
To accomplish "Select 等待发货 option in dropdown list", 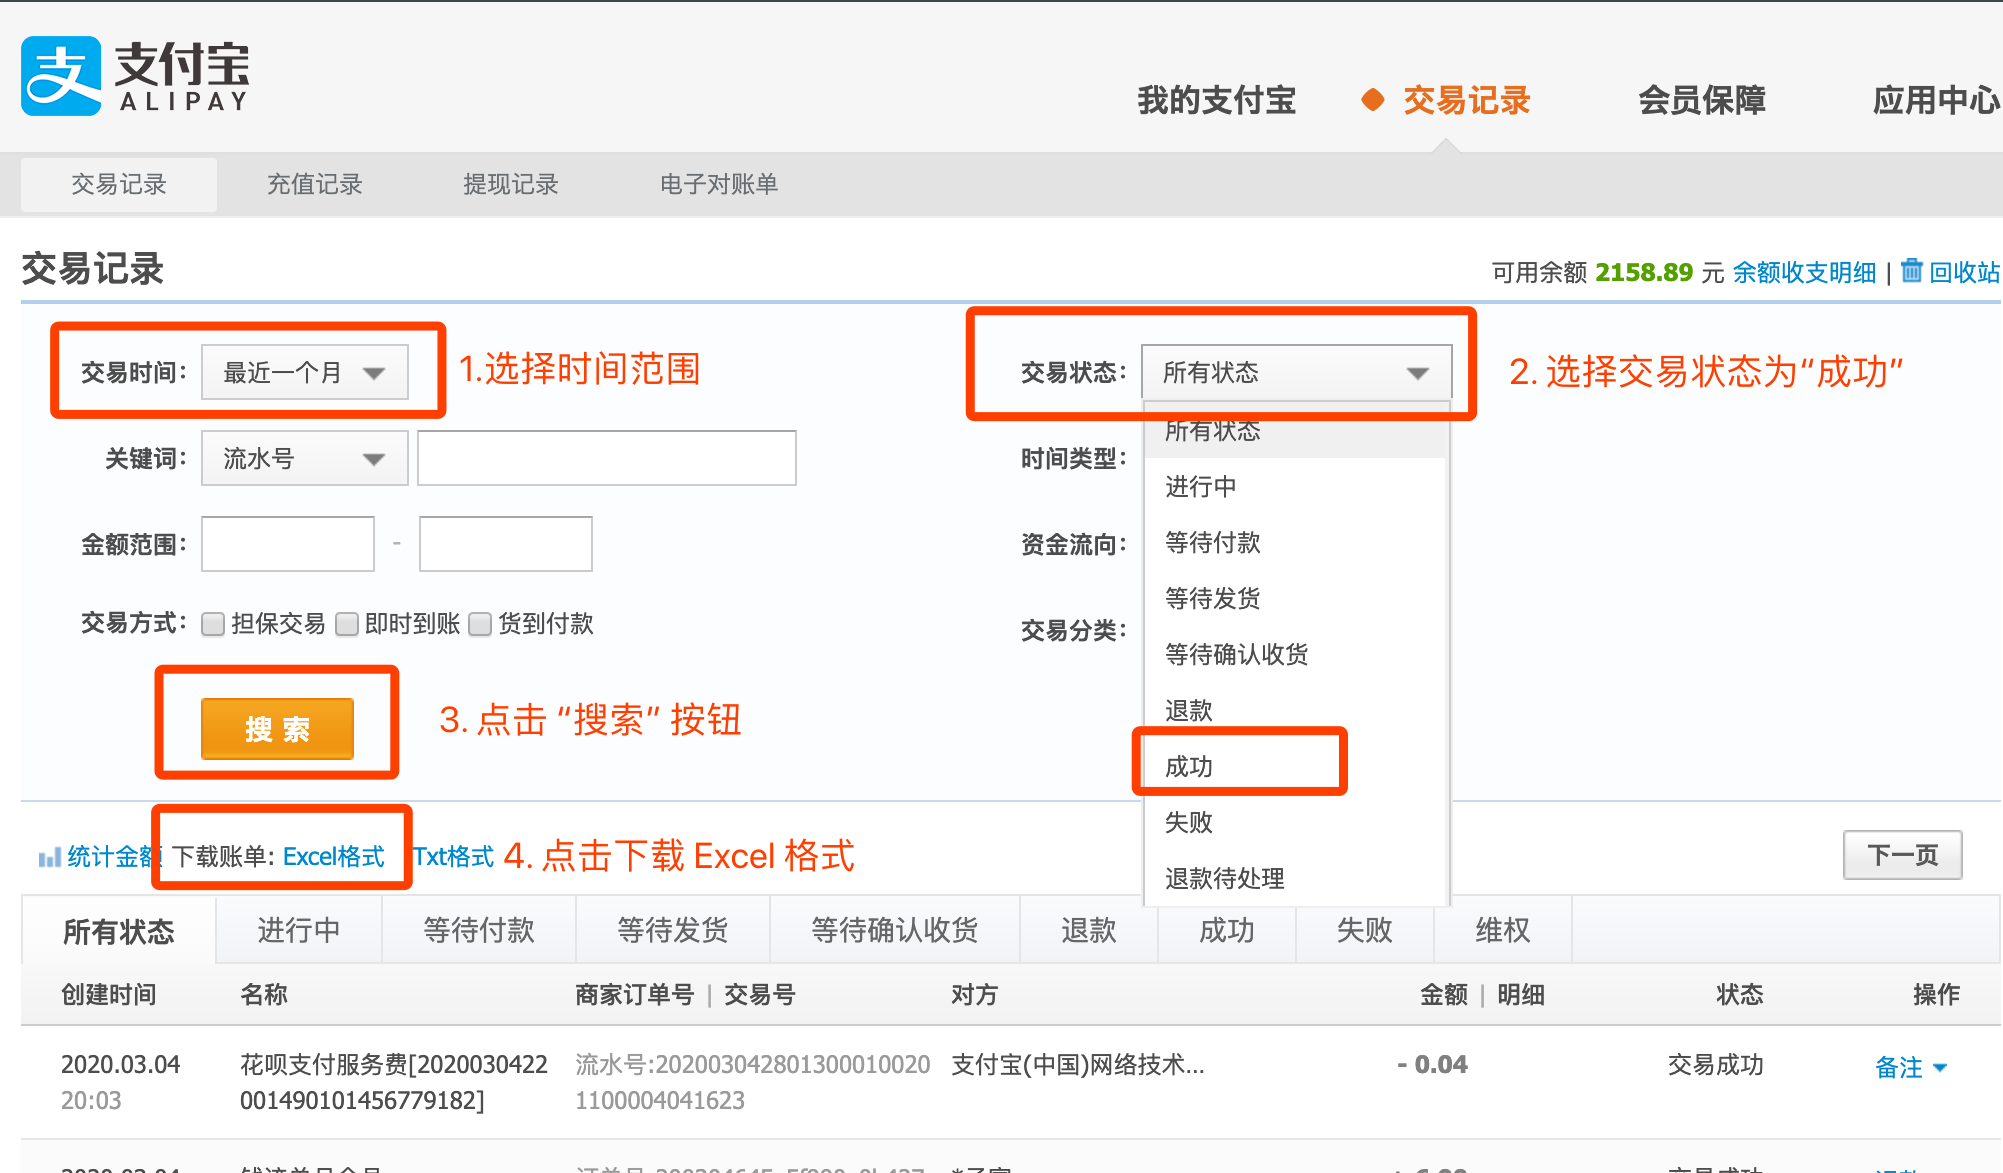I will pos(1296,598).
